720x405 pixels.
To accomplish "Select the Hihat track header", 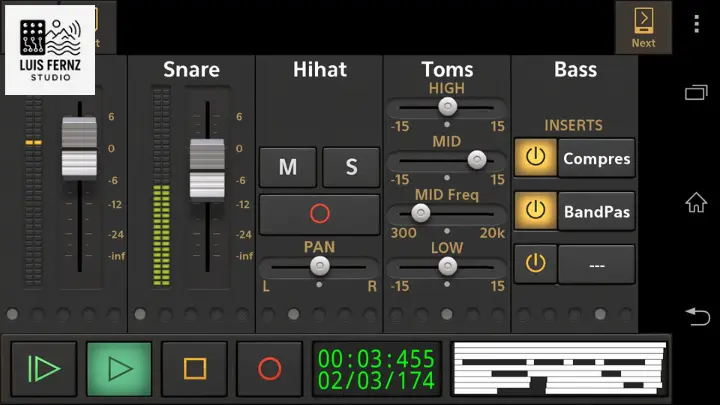I will pos(320,70).
